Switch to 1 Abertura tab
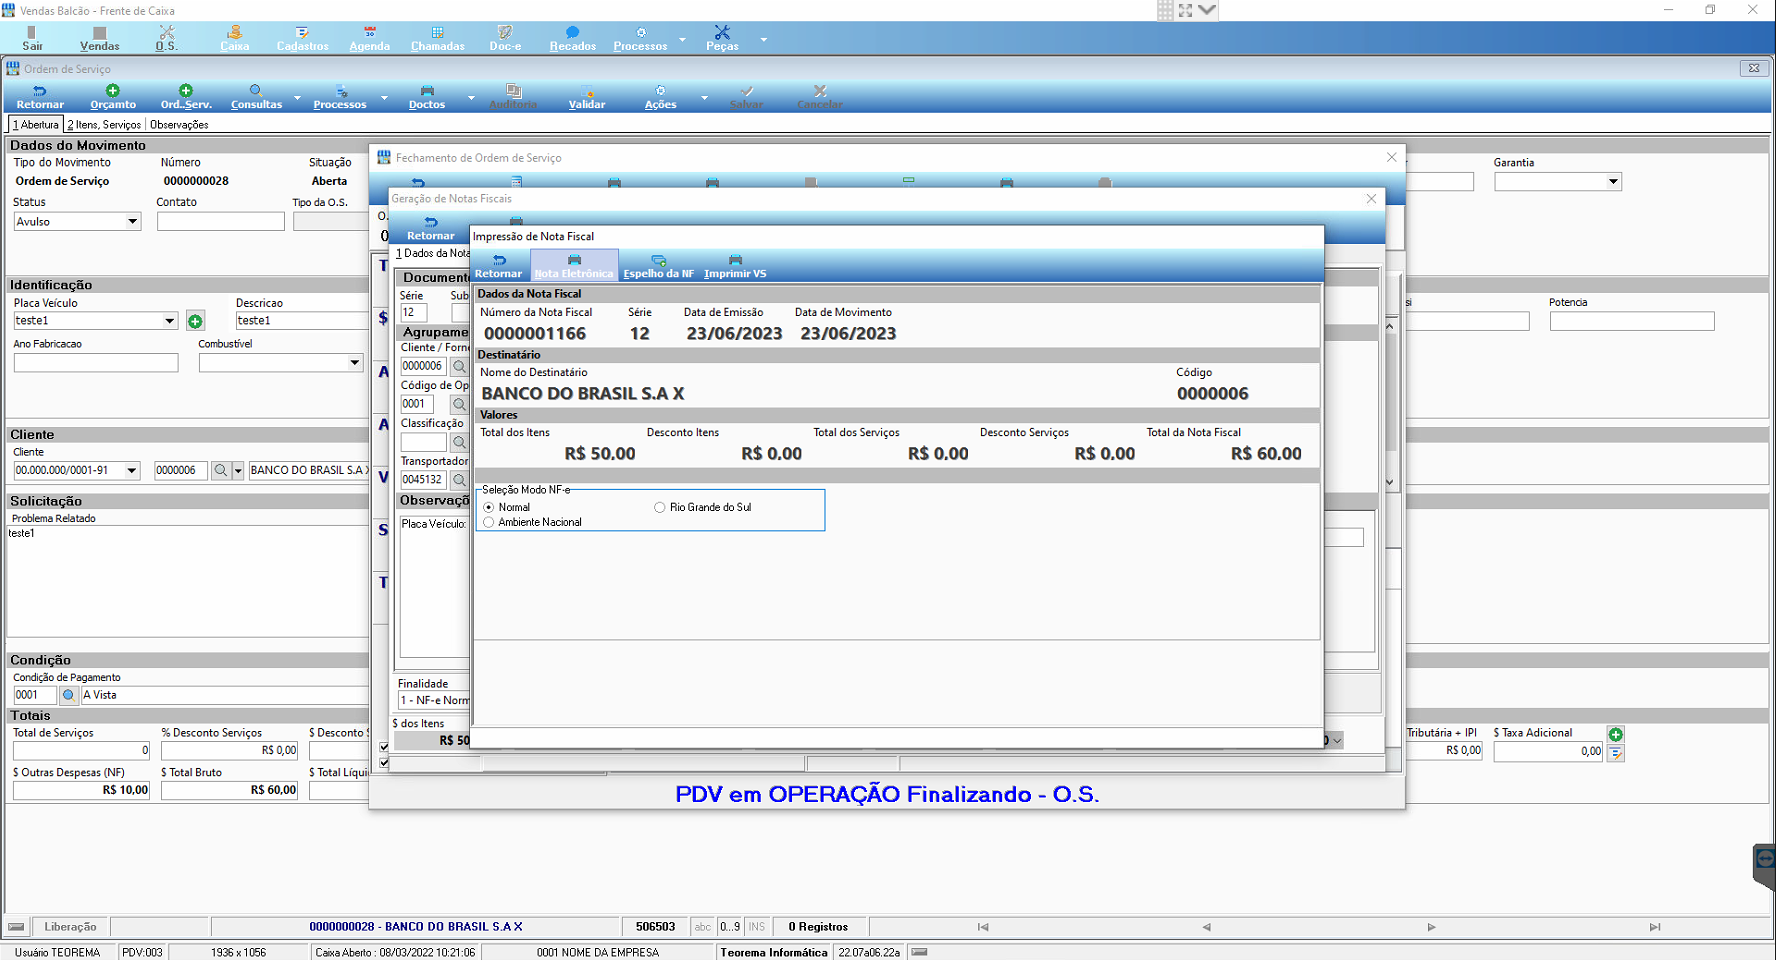Image resolution: width=1776 pixels, height=960 pixels. [x=36, y=125]
